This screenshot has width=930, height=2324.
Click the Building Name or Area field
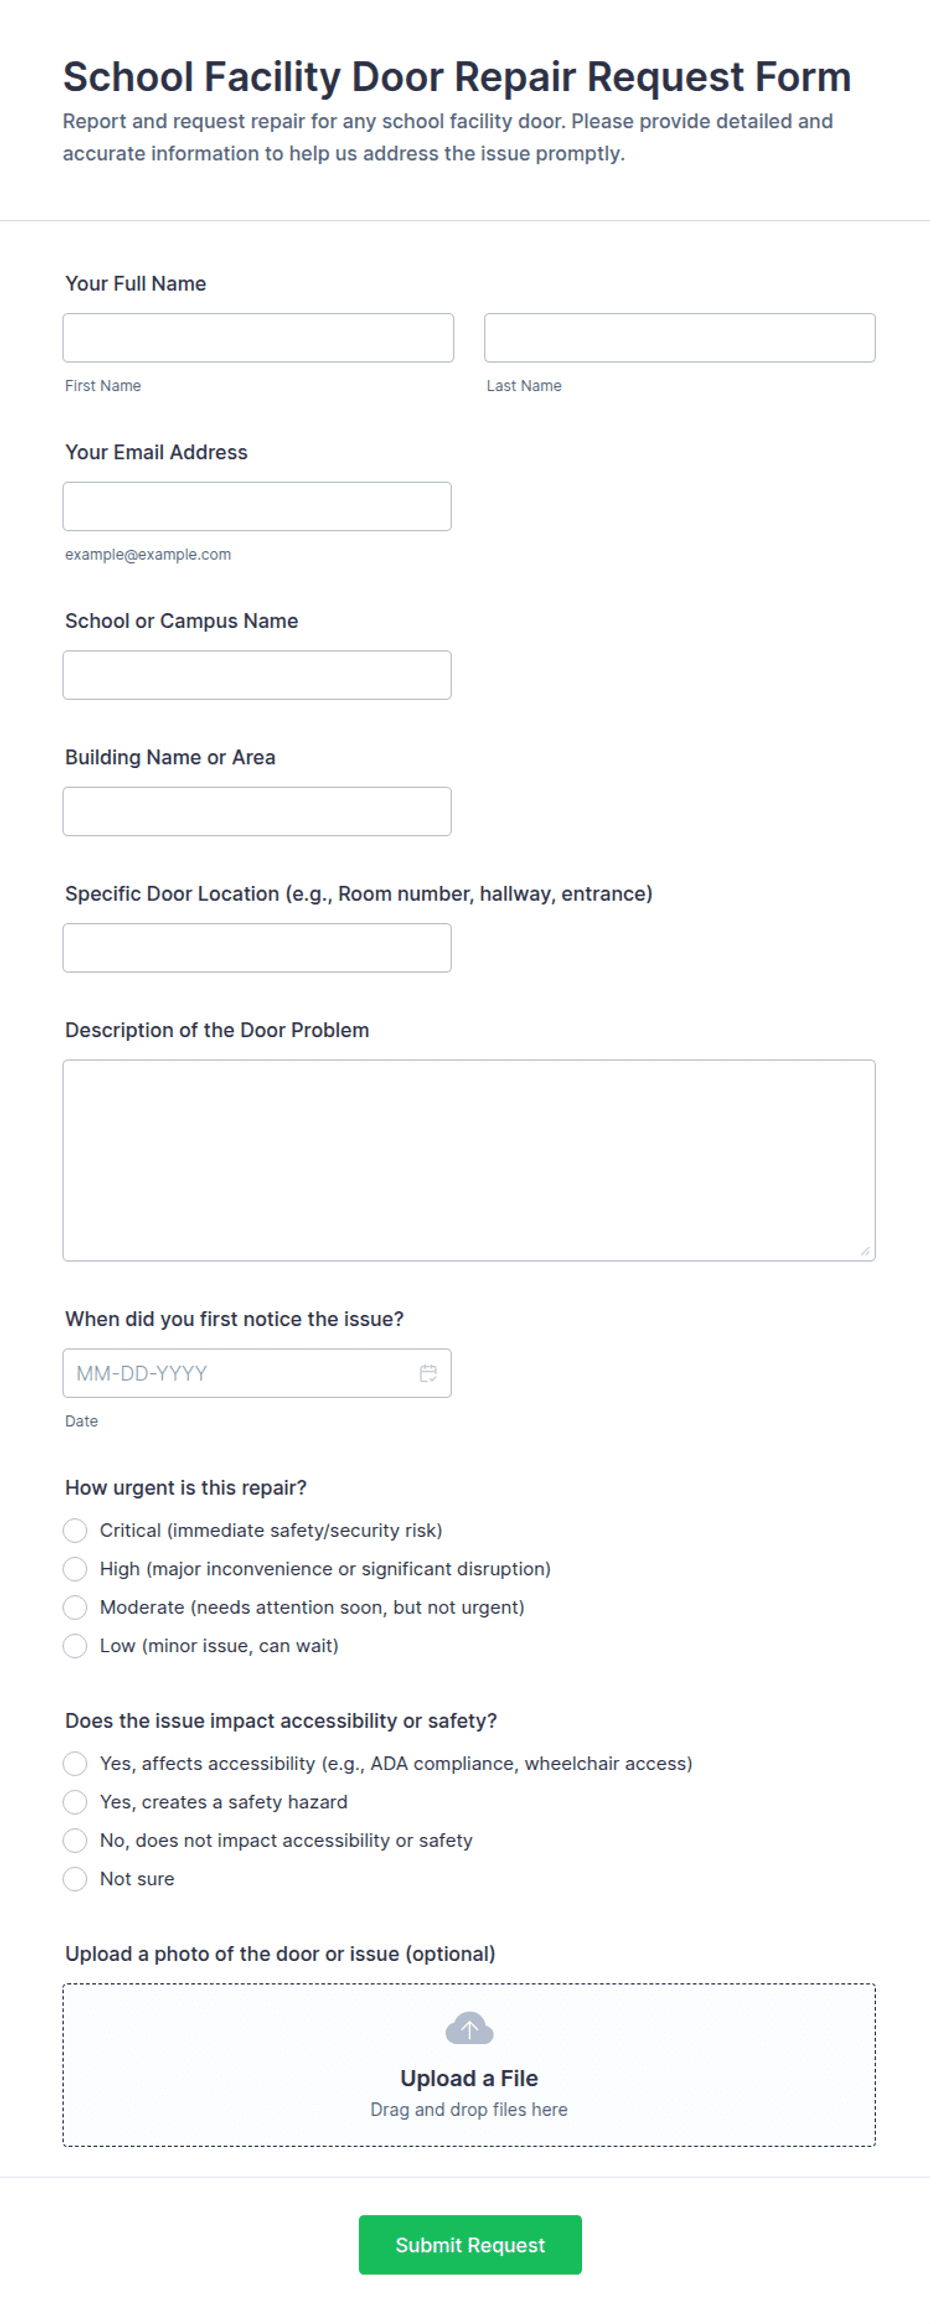pos(257,811)
